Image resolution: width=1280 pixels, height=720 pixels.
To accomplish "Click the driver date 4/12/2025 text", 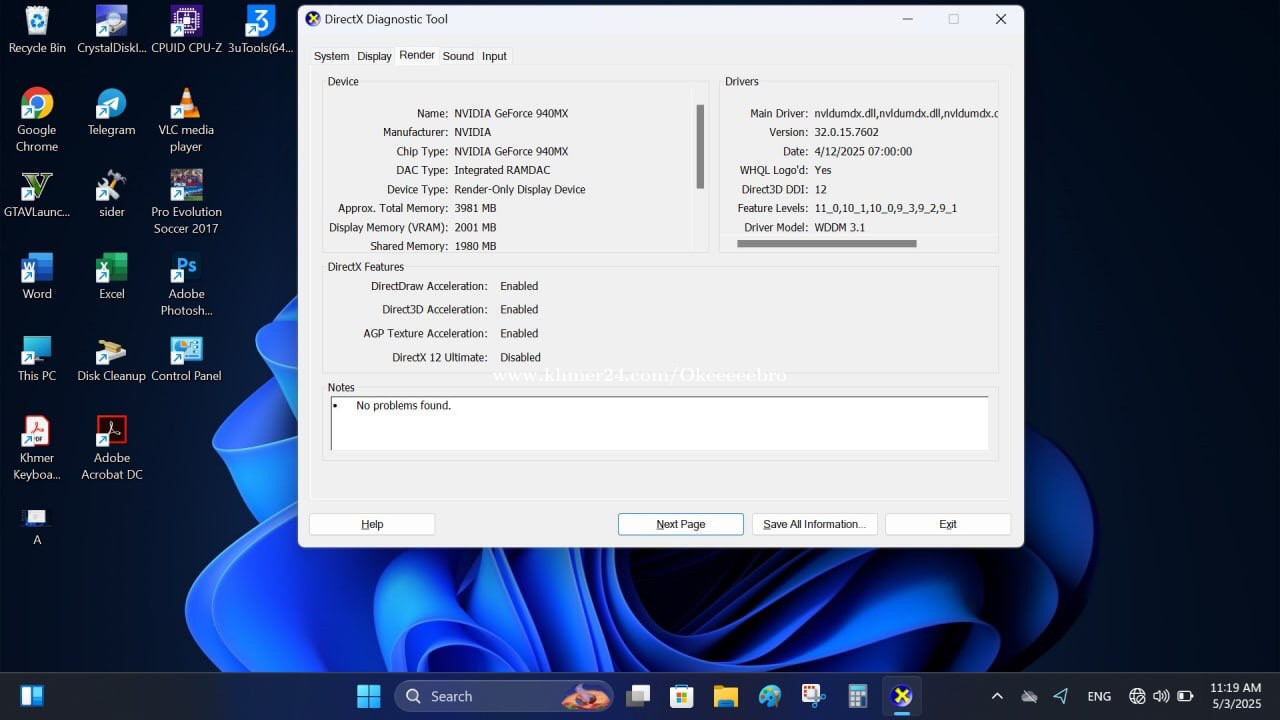I will [863, 151].
